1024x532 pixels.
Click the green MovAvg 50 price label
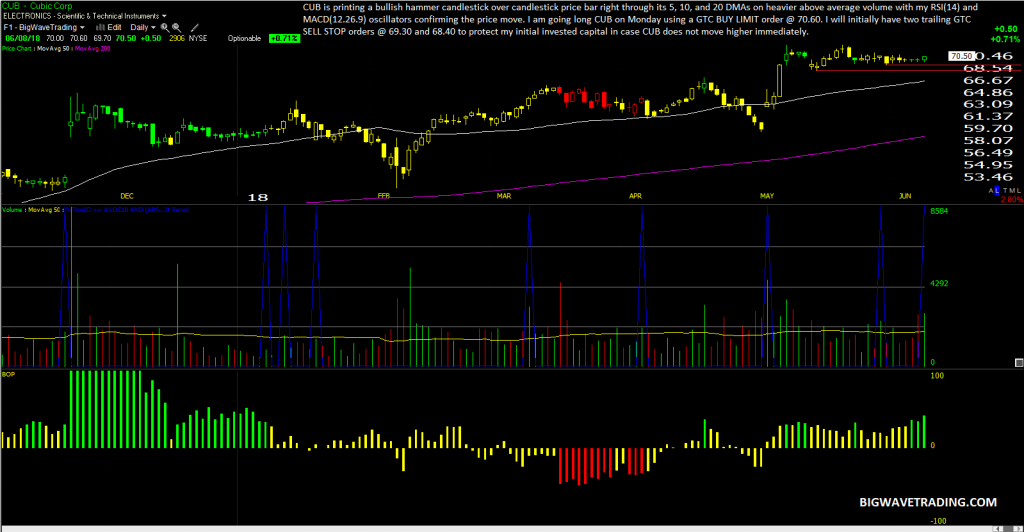pos(55,49)
